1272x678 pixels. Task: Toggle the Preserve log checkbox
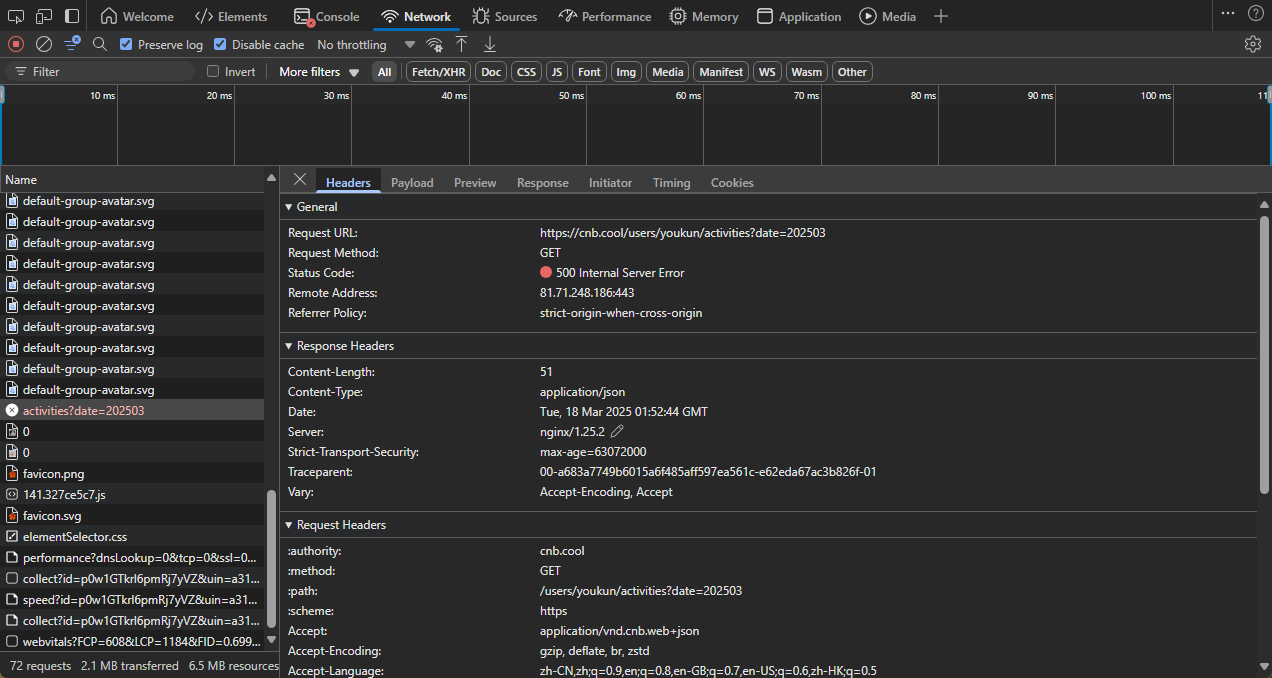click(126, 44)
